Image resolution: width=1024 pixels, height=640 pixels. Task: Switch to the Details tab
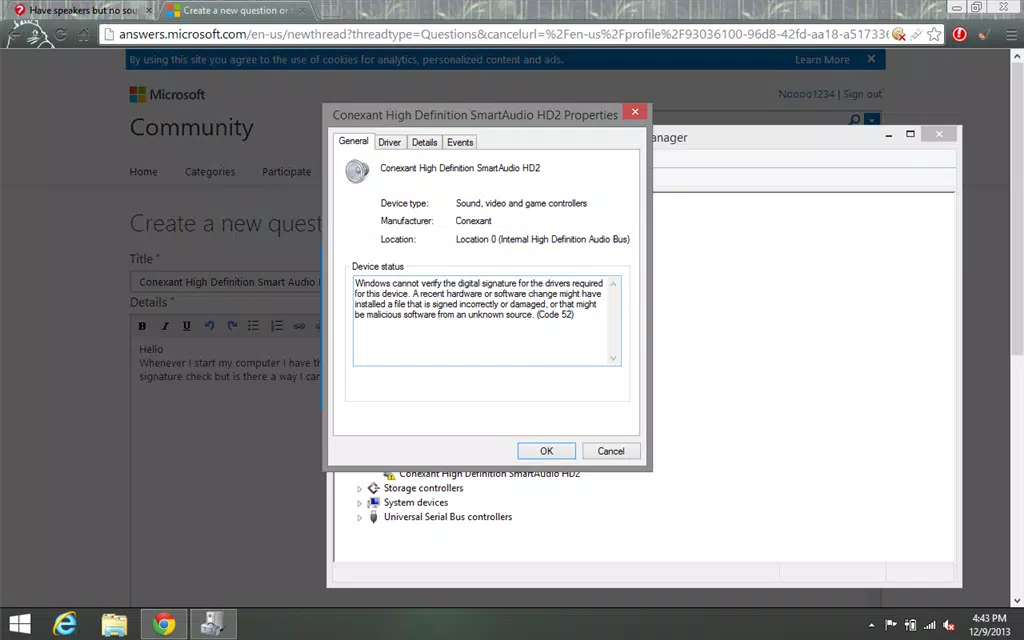[424, 142]
